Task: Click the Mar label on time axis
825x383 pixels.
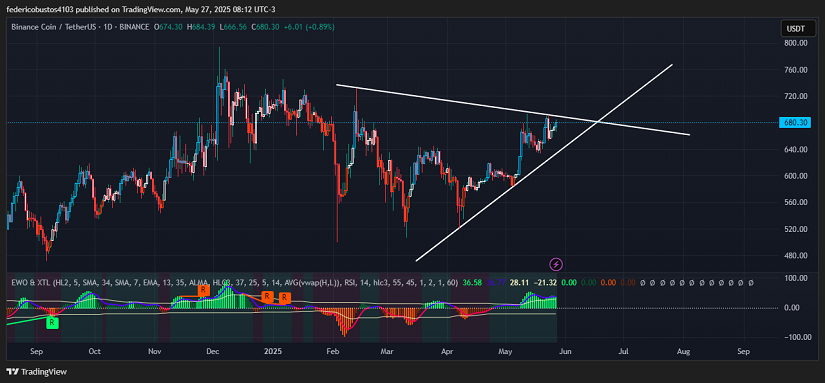Action: 387,351
